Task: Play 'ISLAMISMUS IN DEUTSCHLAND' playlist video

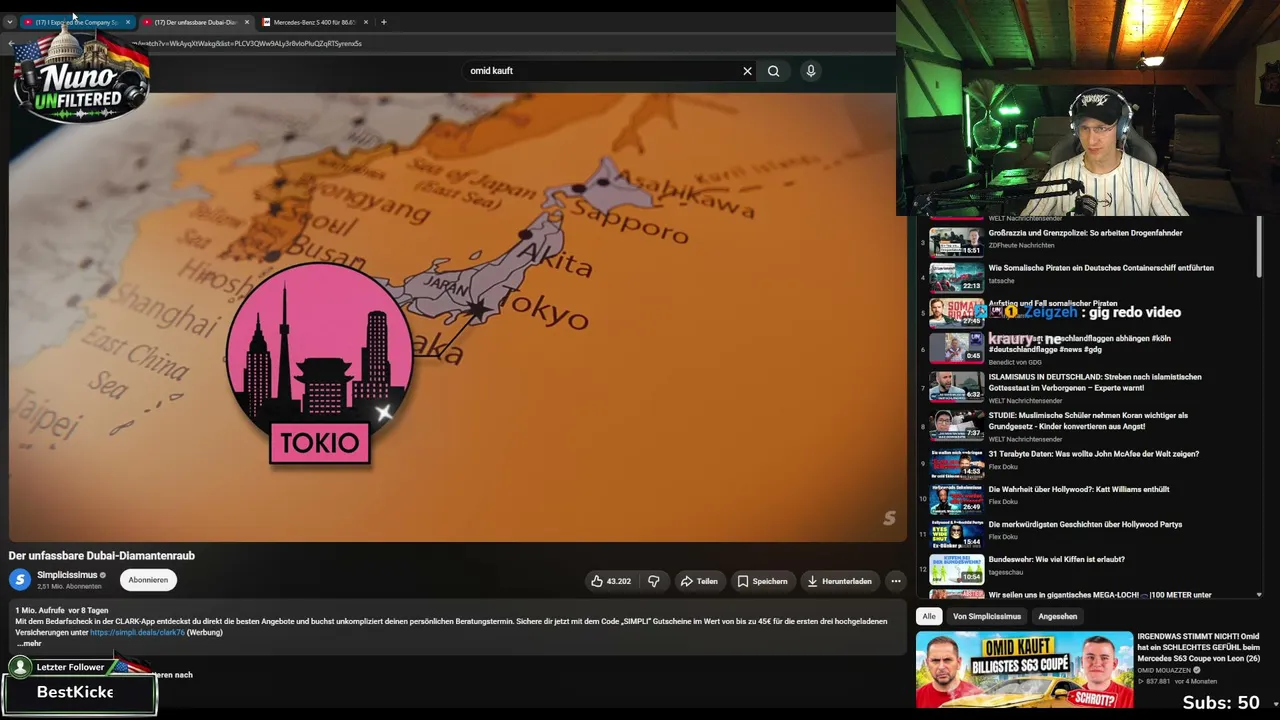Action: tap(1095, 382)
